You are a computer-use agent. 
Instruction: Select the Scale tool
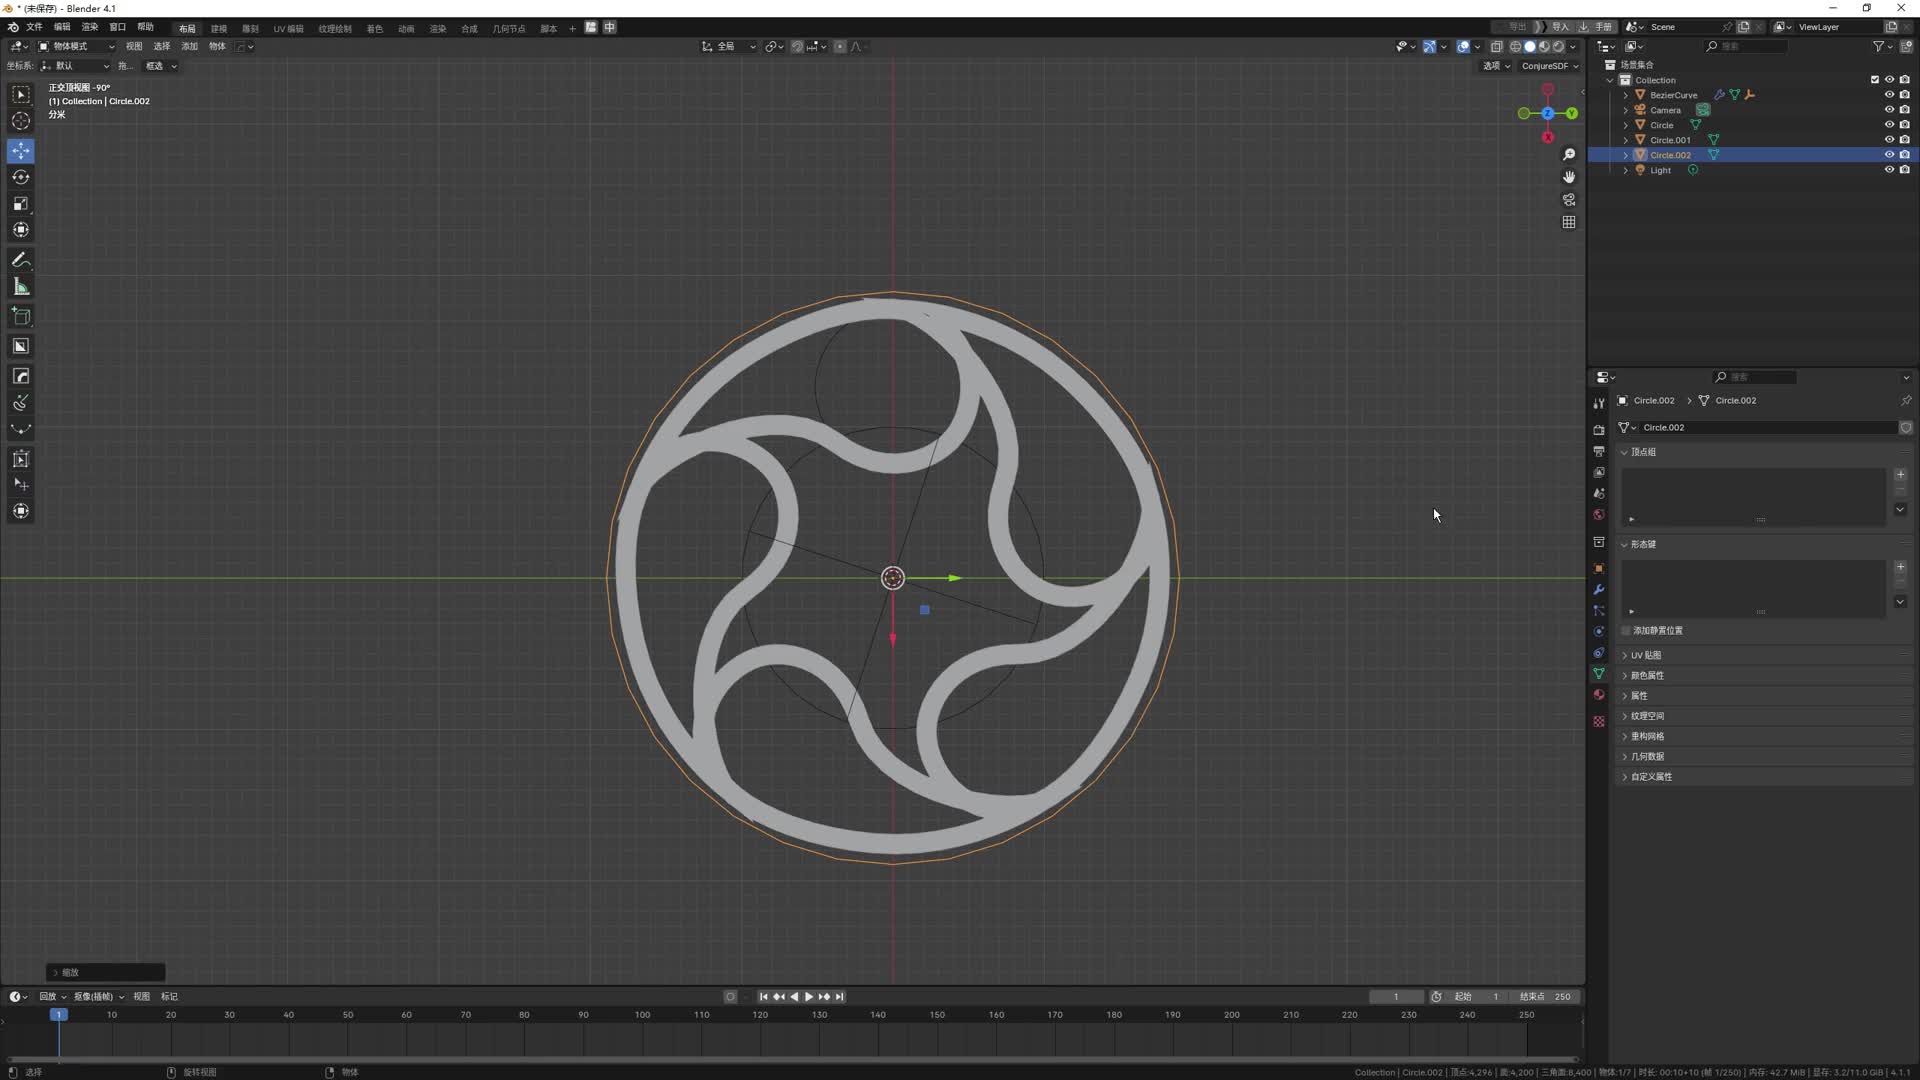coord(21,204)
